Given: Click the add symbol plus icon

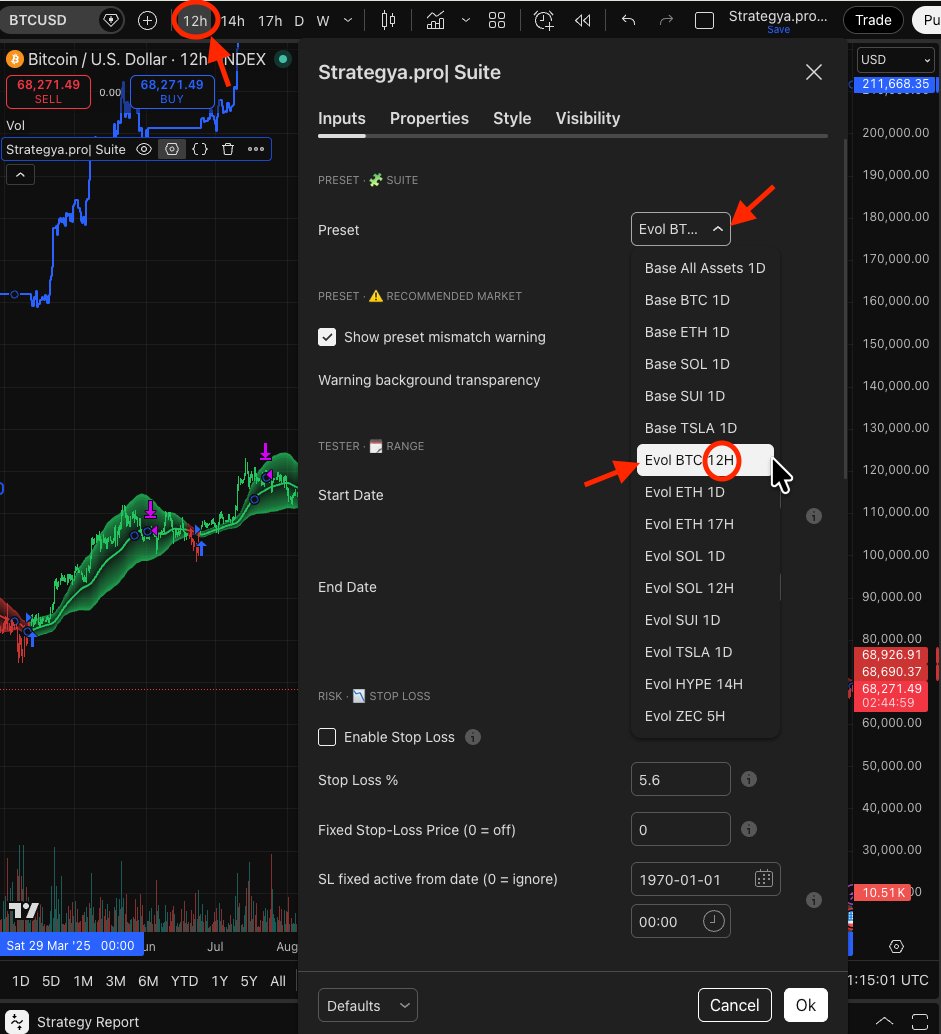Looking at the screenshot, I should click(147, 20).
